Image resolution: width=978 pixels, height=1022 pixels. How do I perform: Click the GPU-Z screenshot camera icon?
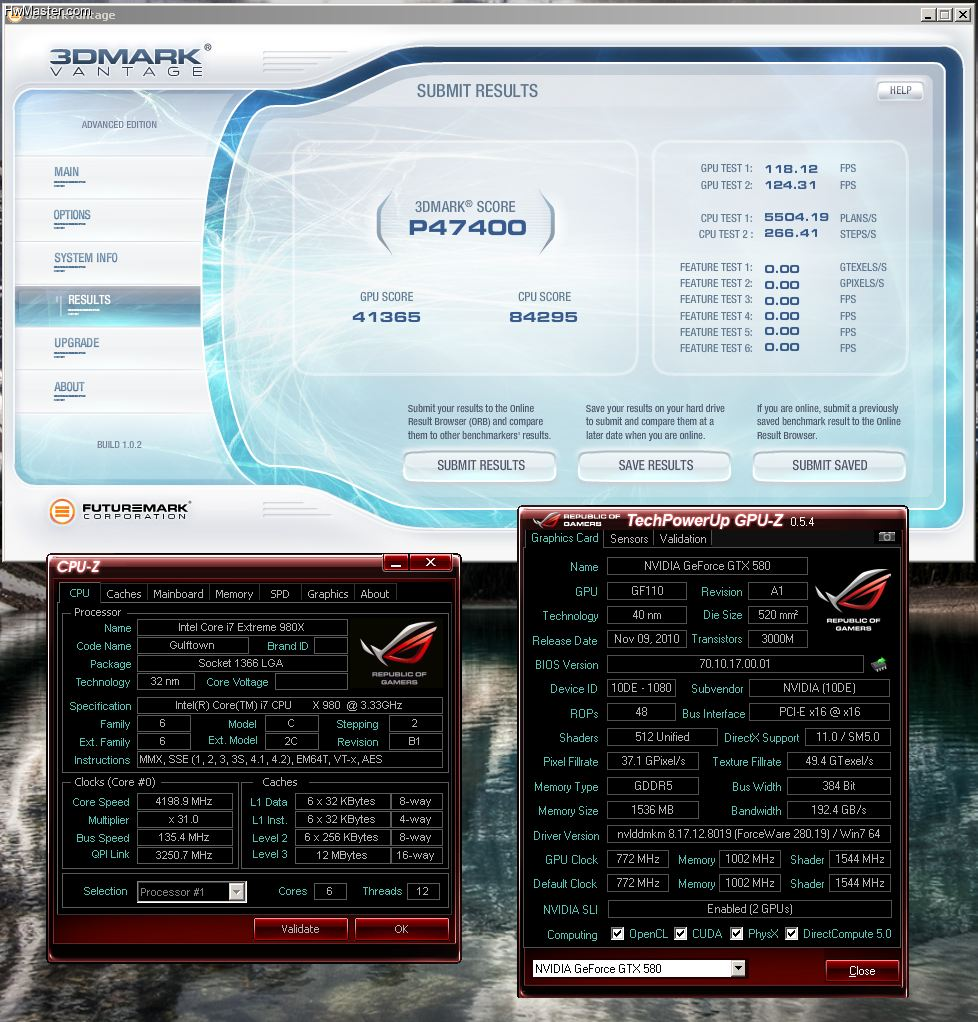point(886,536)
